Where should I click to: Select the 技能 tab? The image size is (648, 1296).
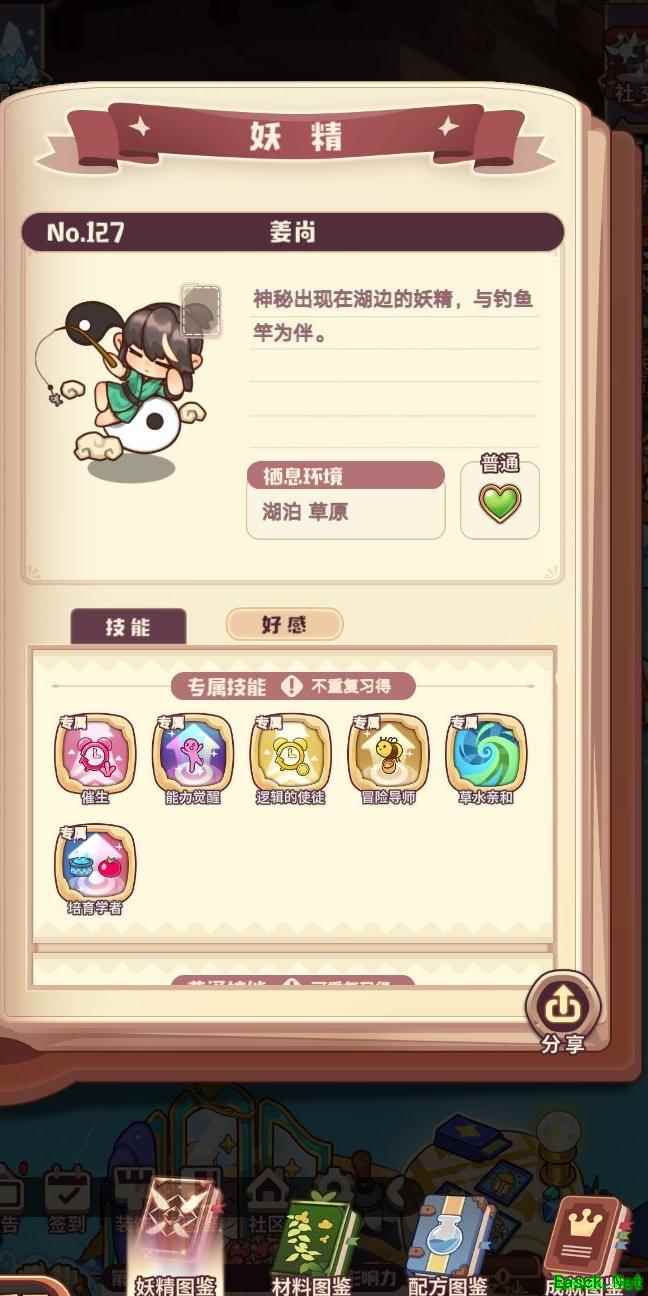pyautogui.click(x=128, y=626)
